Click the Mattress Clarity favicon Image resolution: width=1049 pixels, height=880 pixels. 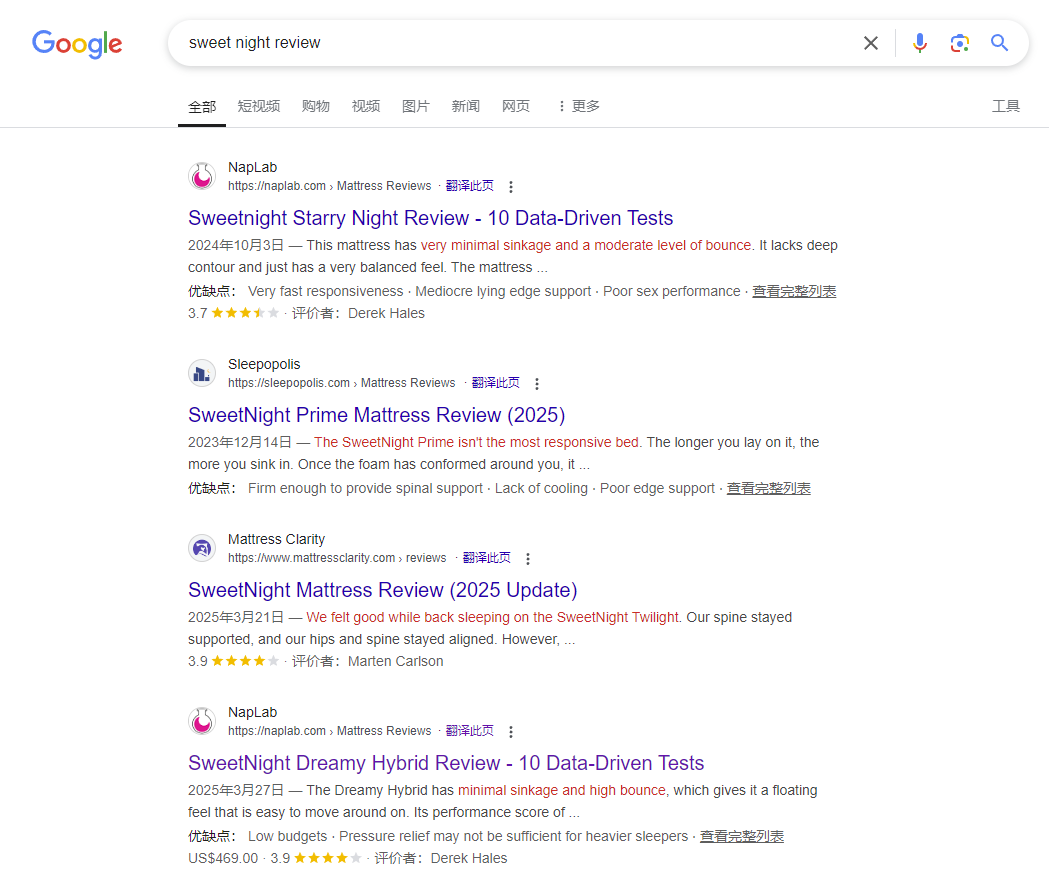202,549
